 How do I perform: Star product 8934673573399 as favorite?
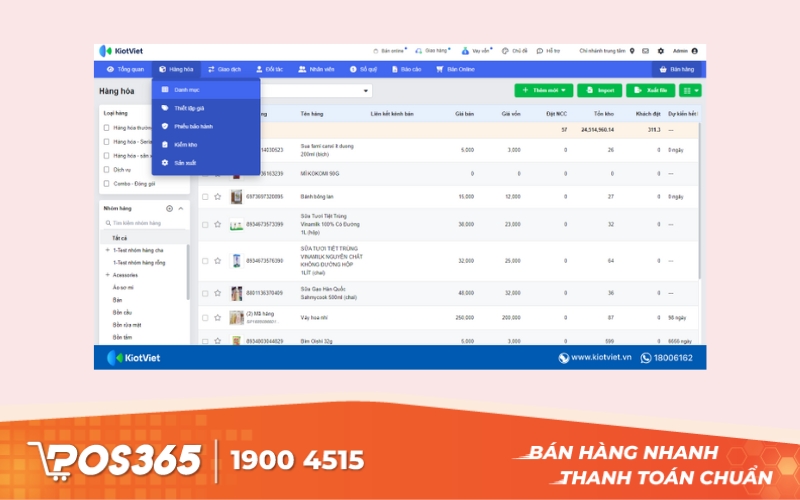(218, 224)
